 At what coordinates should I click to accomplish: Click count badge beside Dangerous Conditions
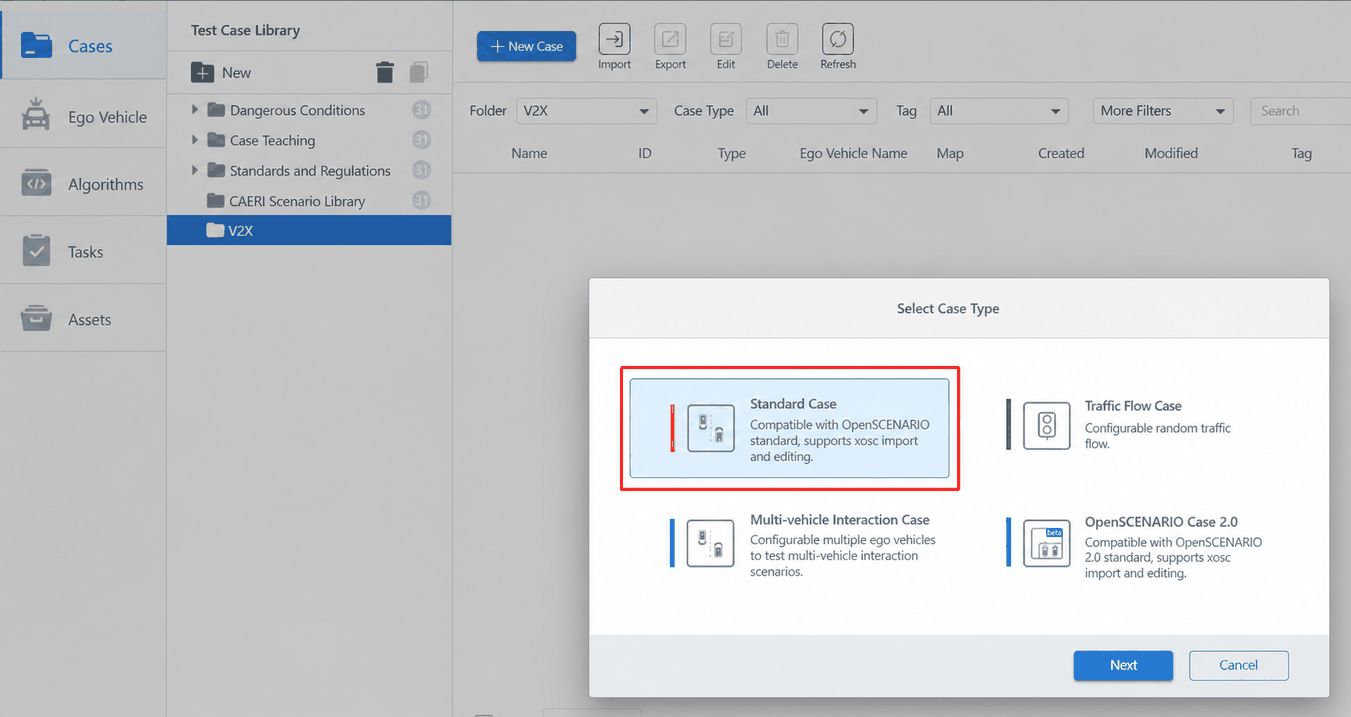click(422, 110)
